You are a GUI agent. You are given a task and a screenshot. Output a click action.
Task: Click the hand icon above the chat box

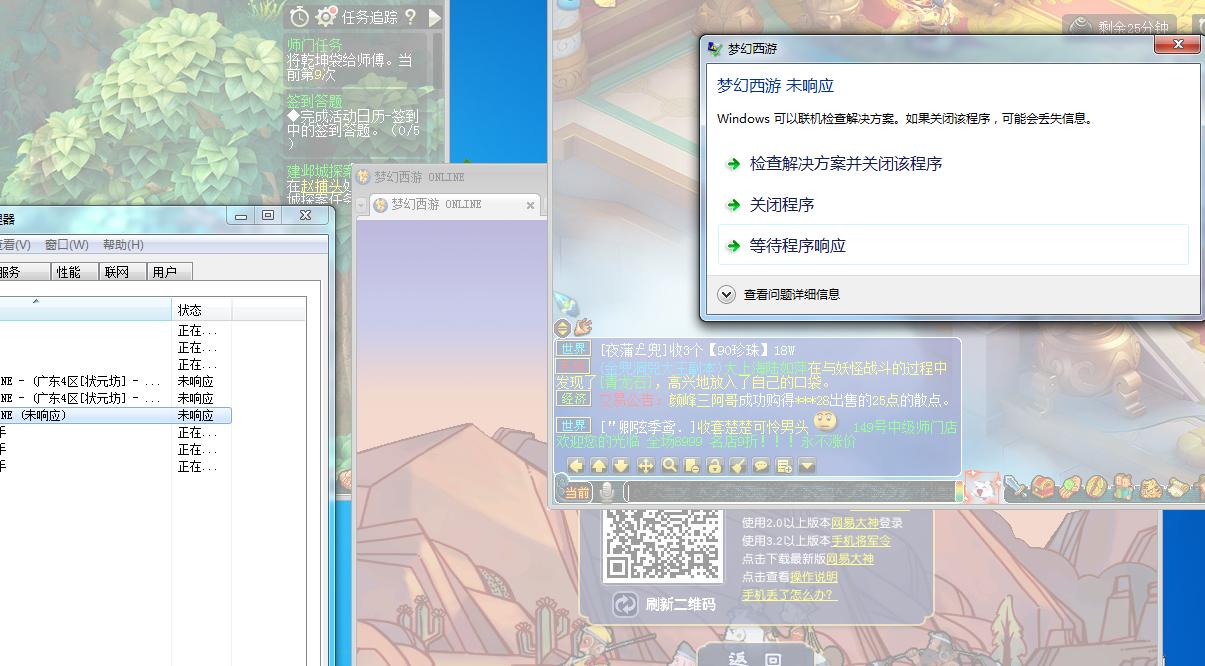(x=582, y=327)
